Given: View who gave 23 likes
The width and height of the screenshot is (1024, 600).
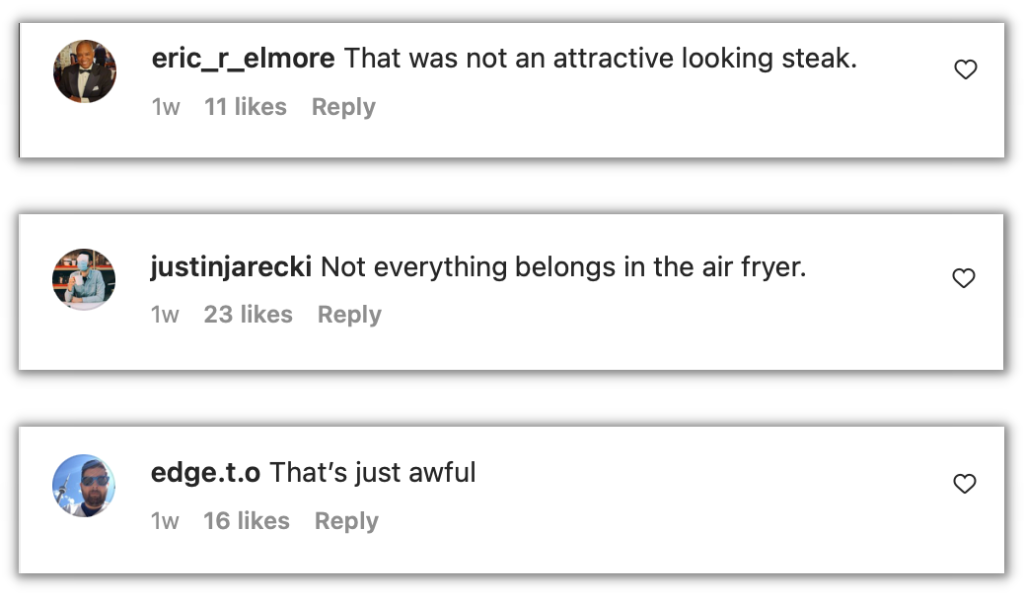Looking at the screenshot, I should [x=248, y=315].
